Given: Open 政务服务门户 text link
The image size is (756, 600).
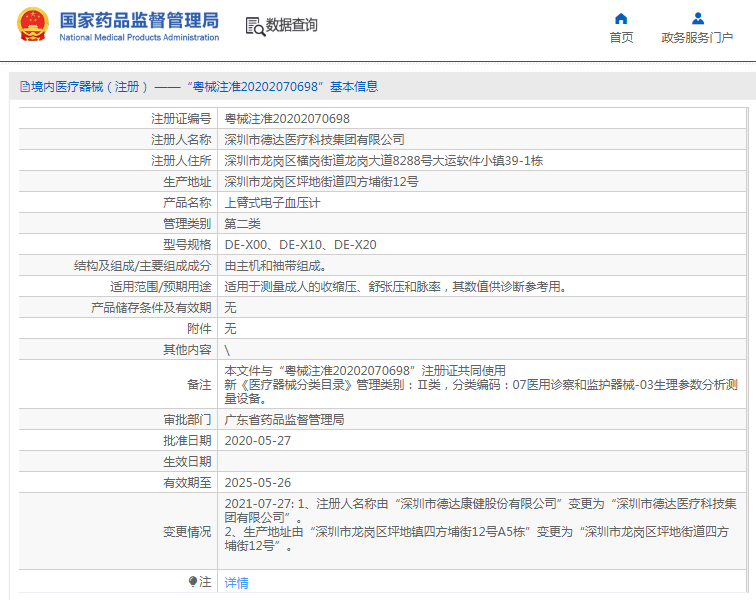Looking at the screenshot, I should click(697, 38).
